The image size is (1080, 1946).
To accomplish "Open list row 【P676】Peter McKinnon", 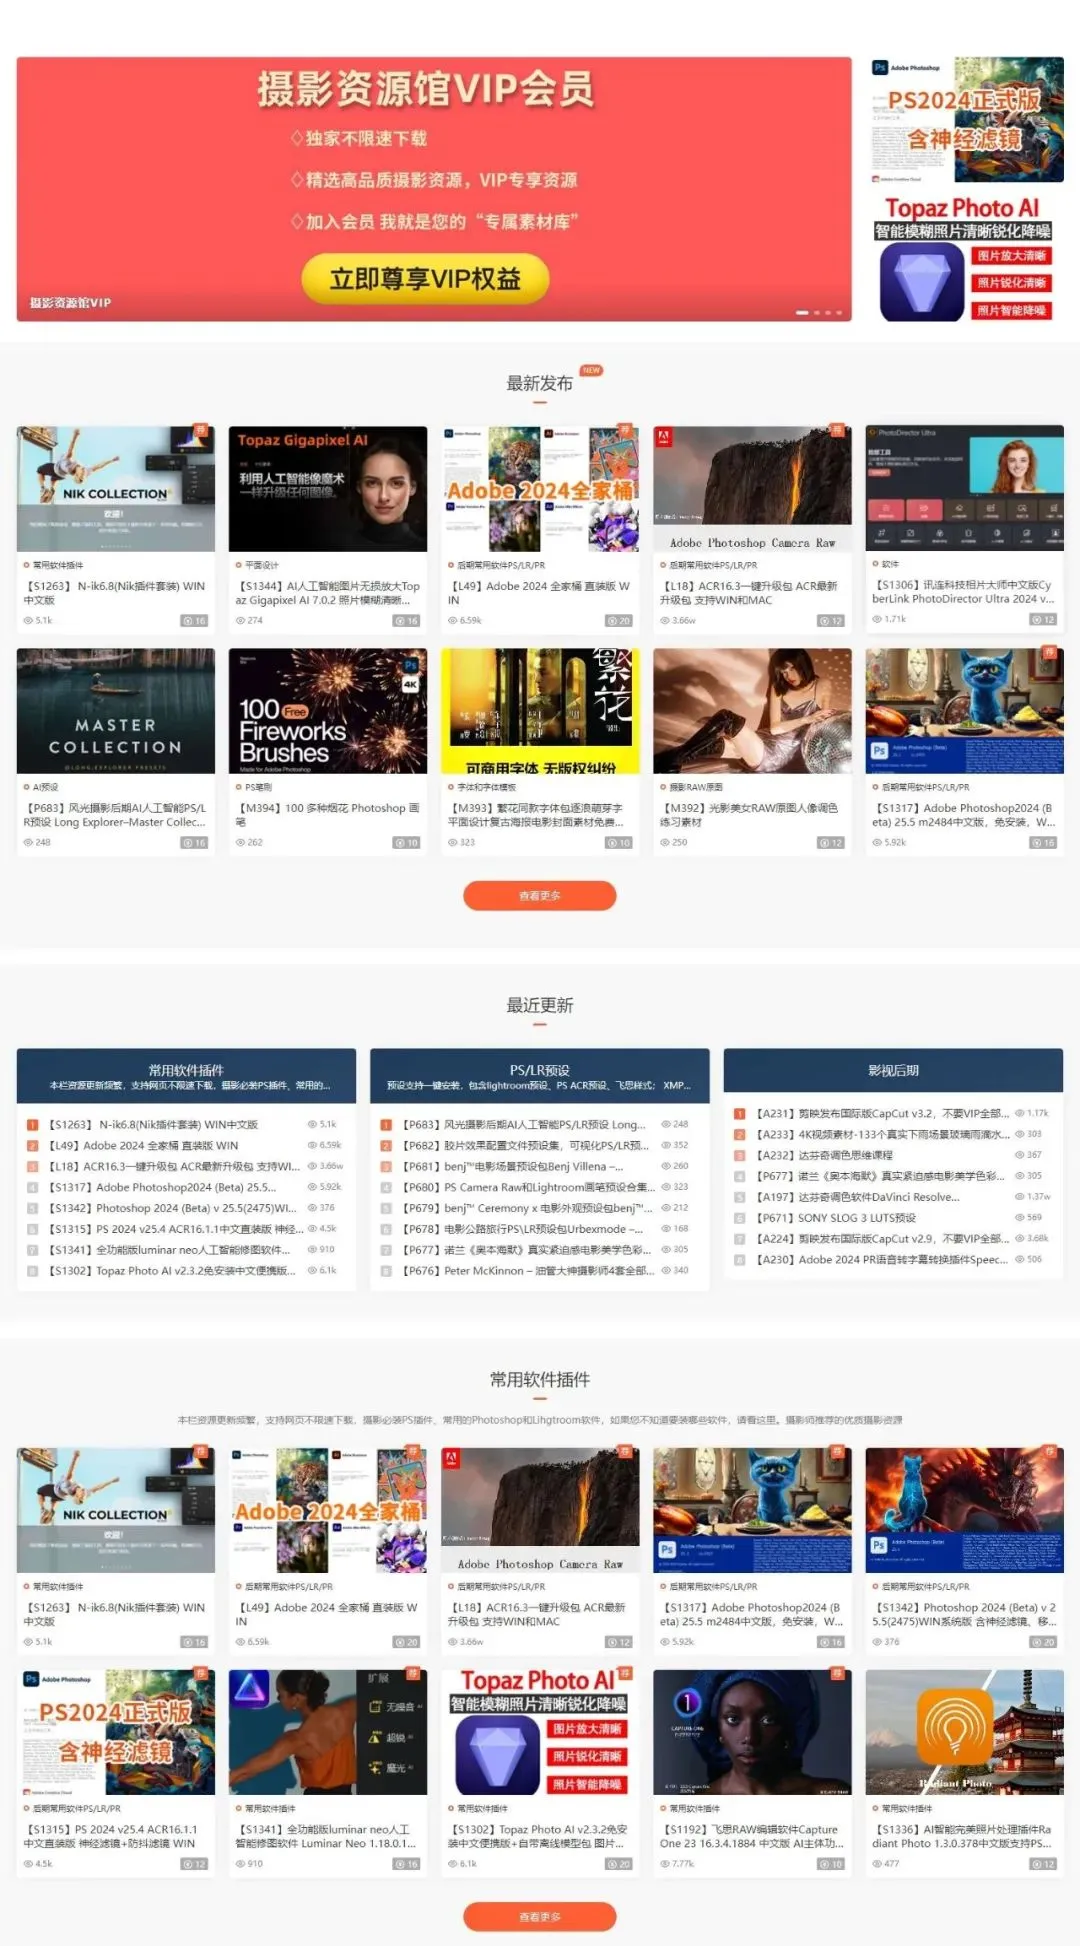I will [x=529, y=1271].
